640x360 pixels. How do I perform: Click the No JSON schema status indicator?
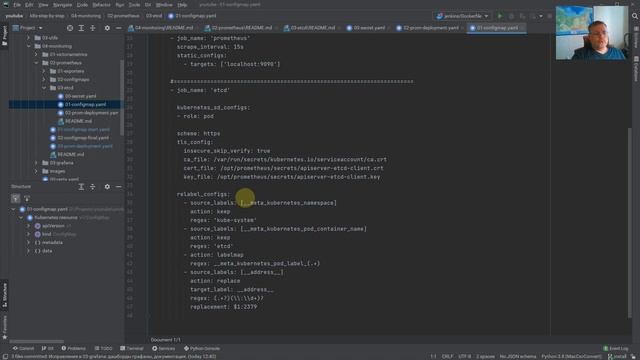[518, 356]
